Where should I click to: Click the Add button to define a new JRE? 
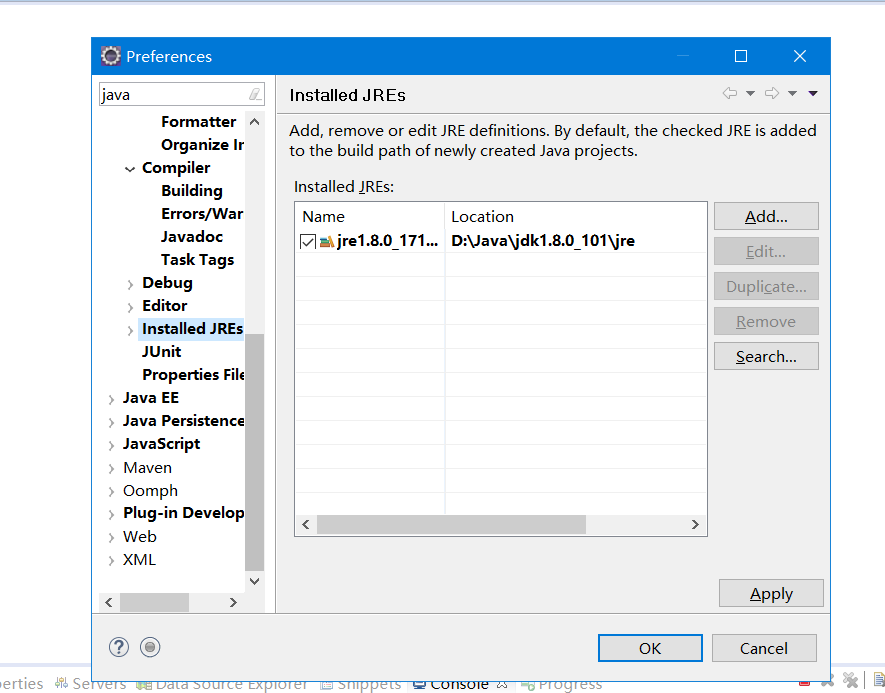tap(765, 216)
